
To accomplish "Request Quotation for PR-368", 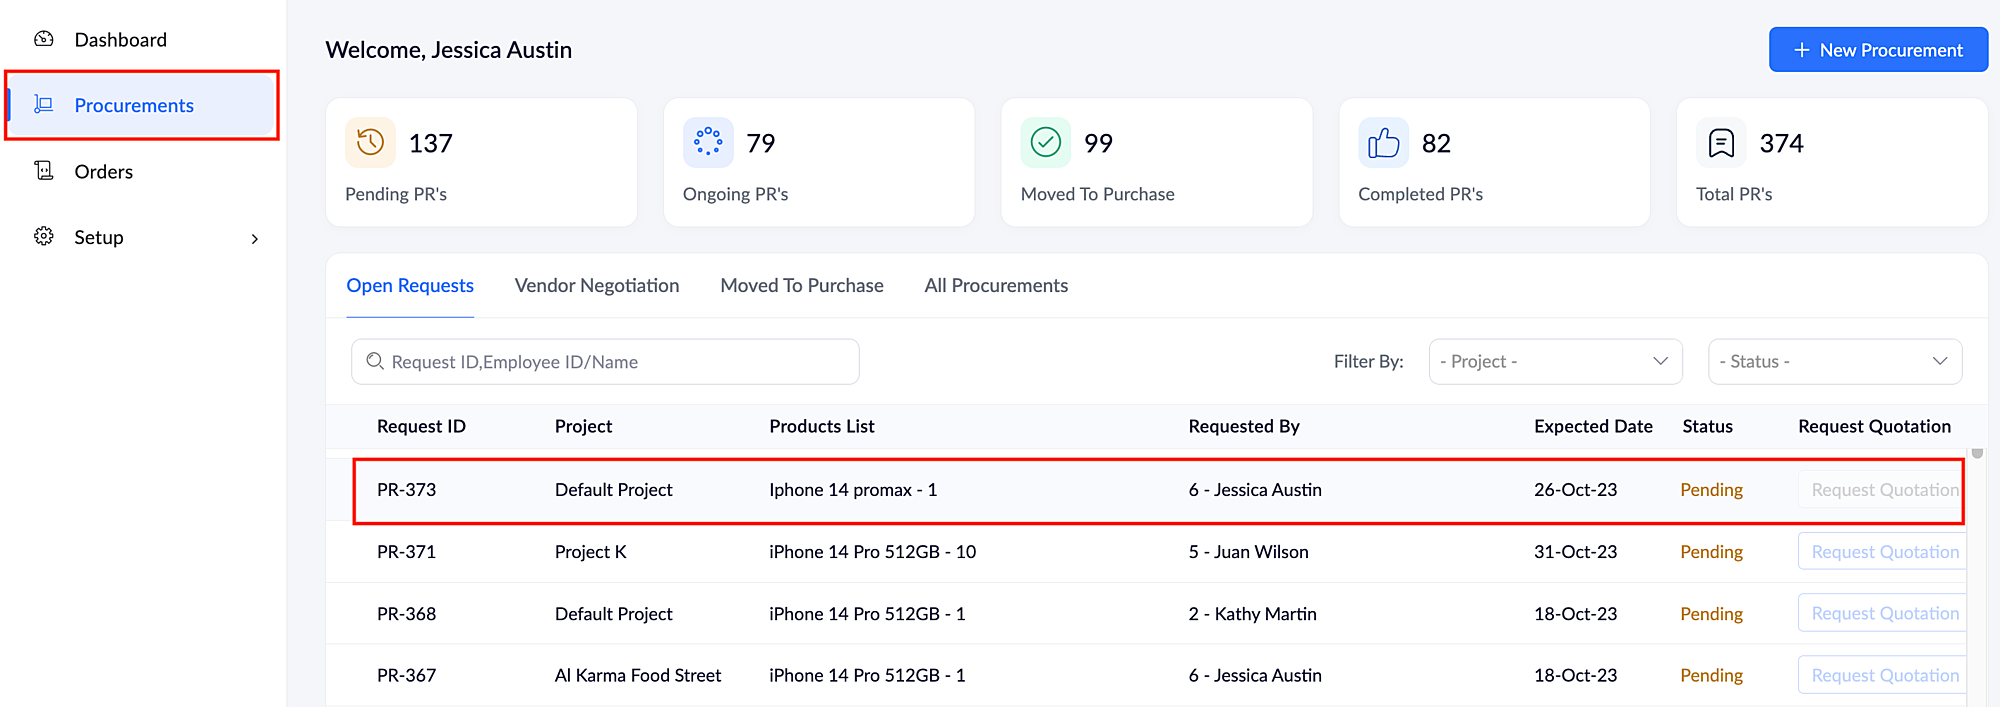I will coord(1883,614).
